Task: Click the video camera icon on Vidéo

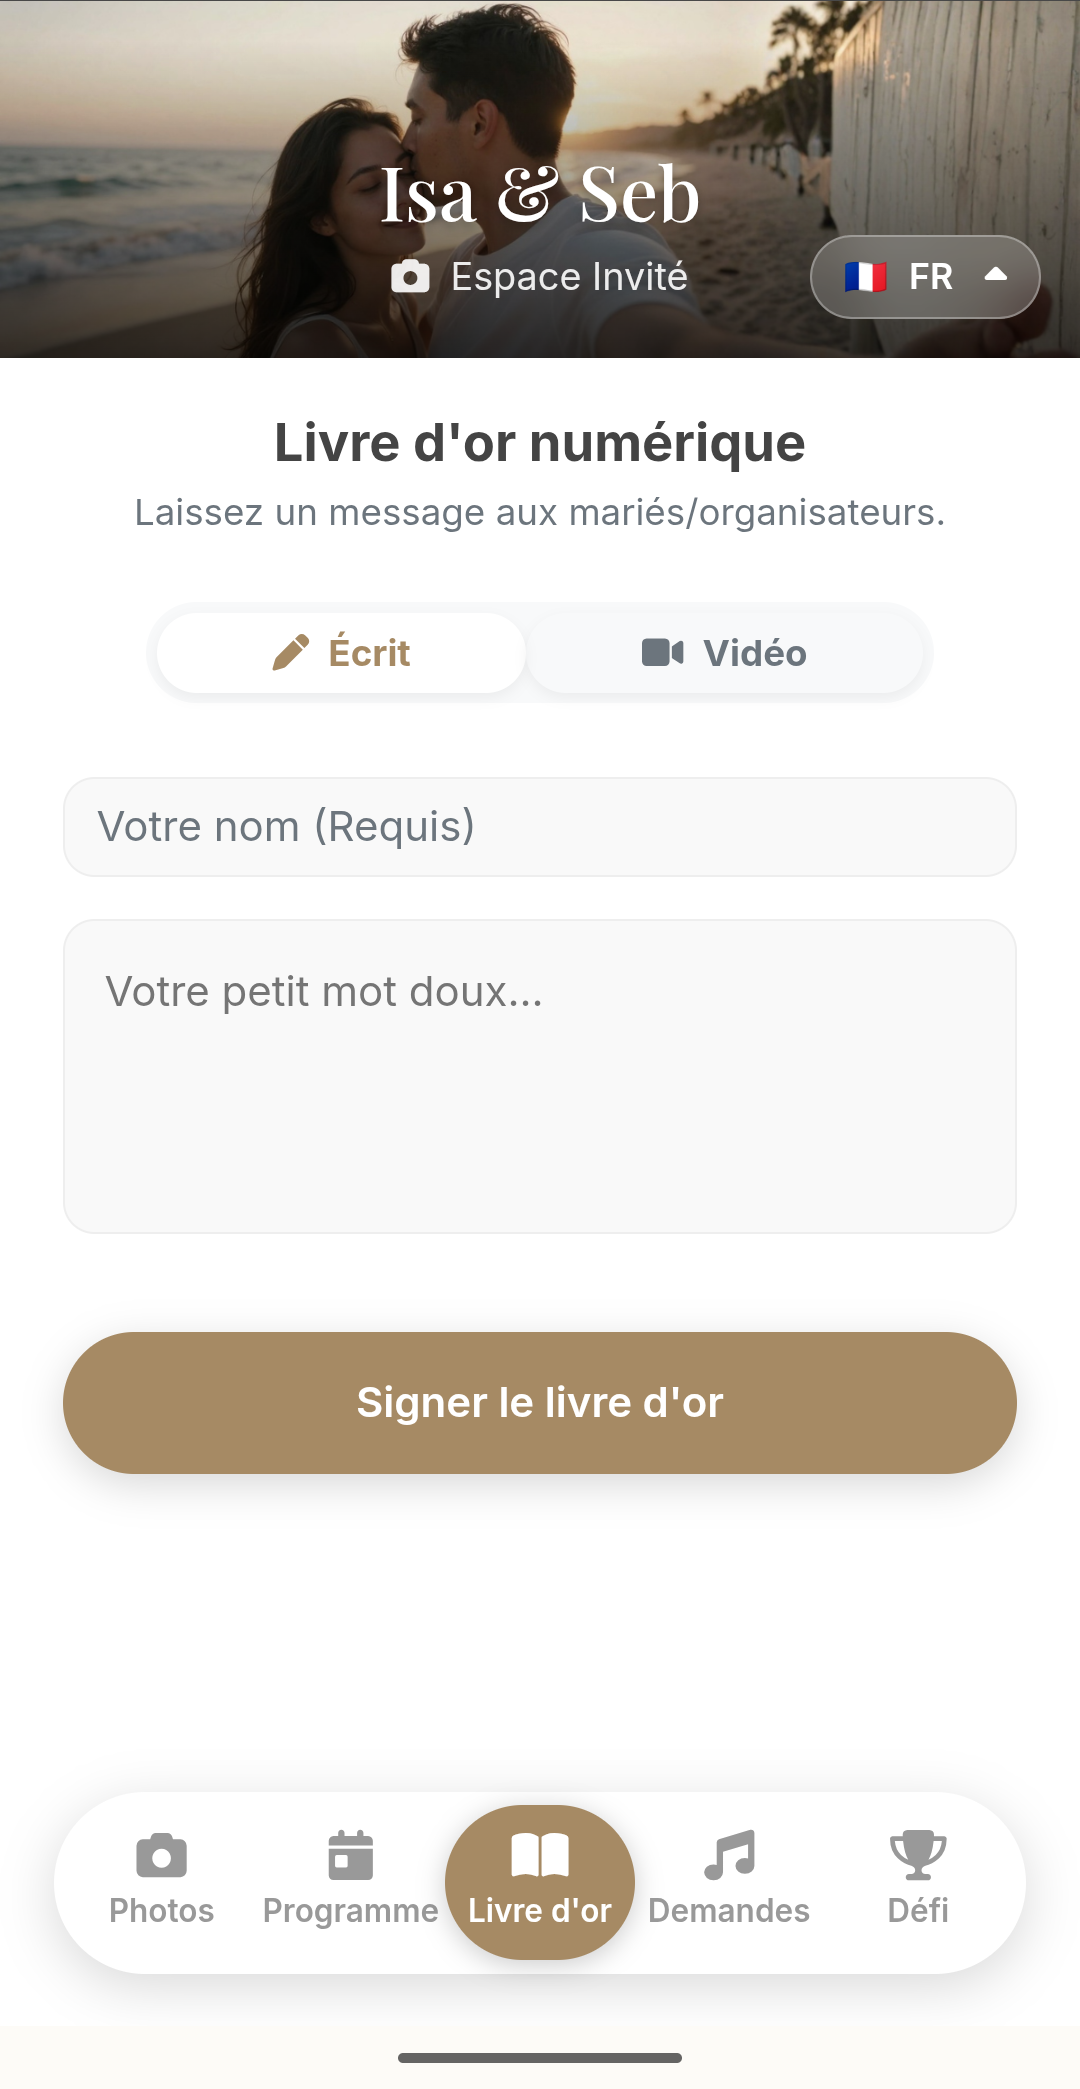Action: [662, 653]
